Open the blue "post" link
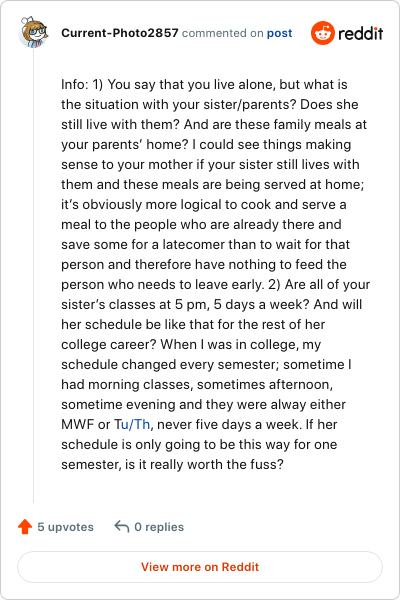The height and width of the screenshot is (600, 400). (279, 33)
